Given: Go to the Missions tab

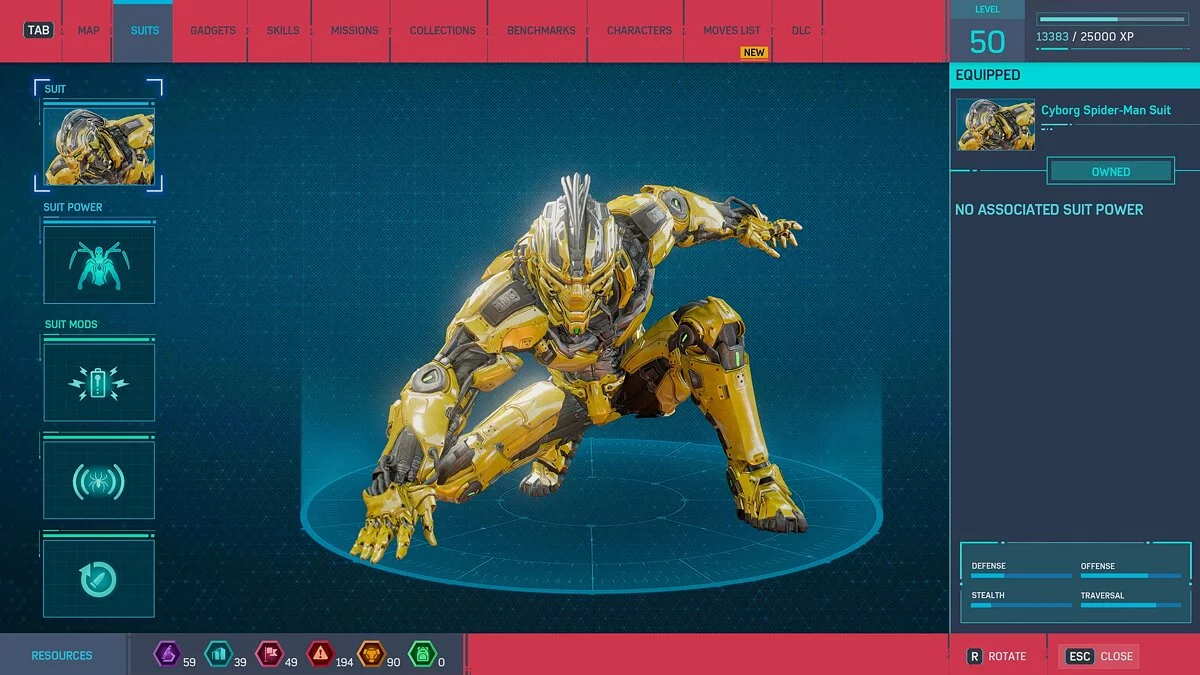Looking at the screenshot, I should tap(354, 31).
